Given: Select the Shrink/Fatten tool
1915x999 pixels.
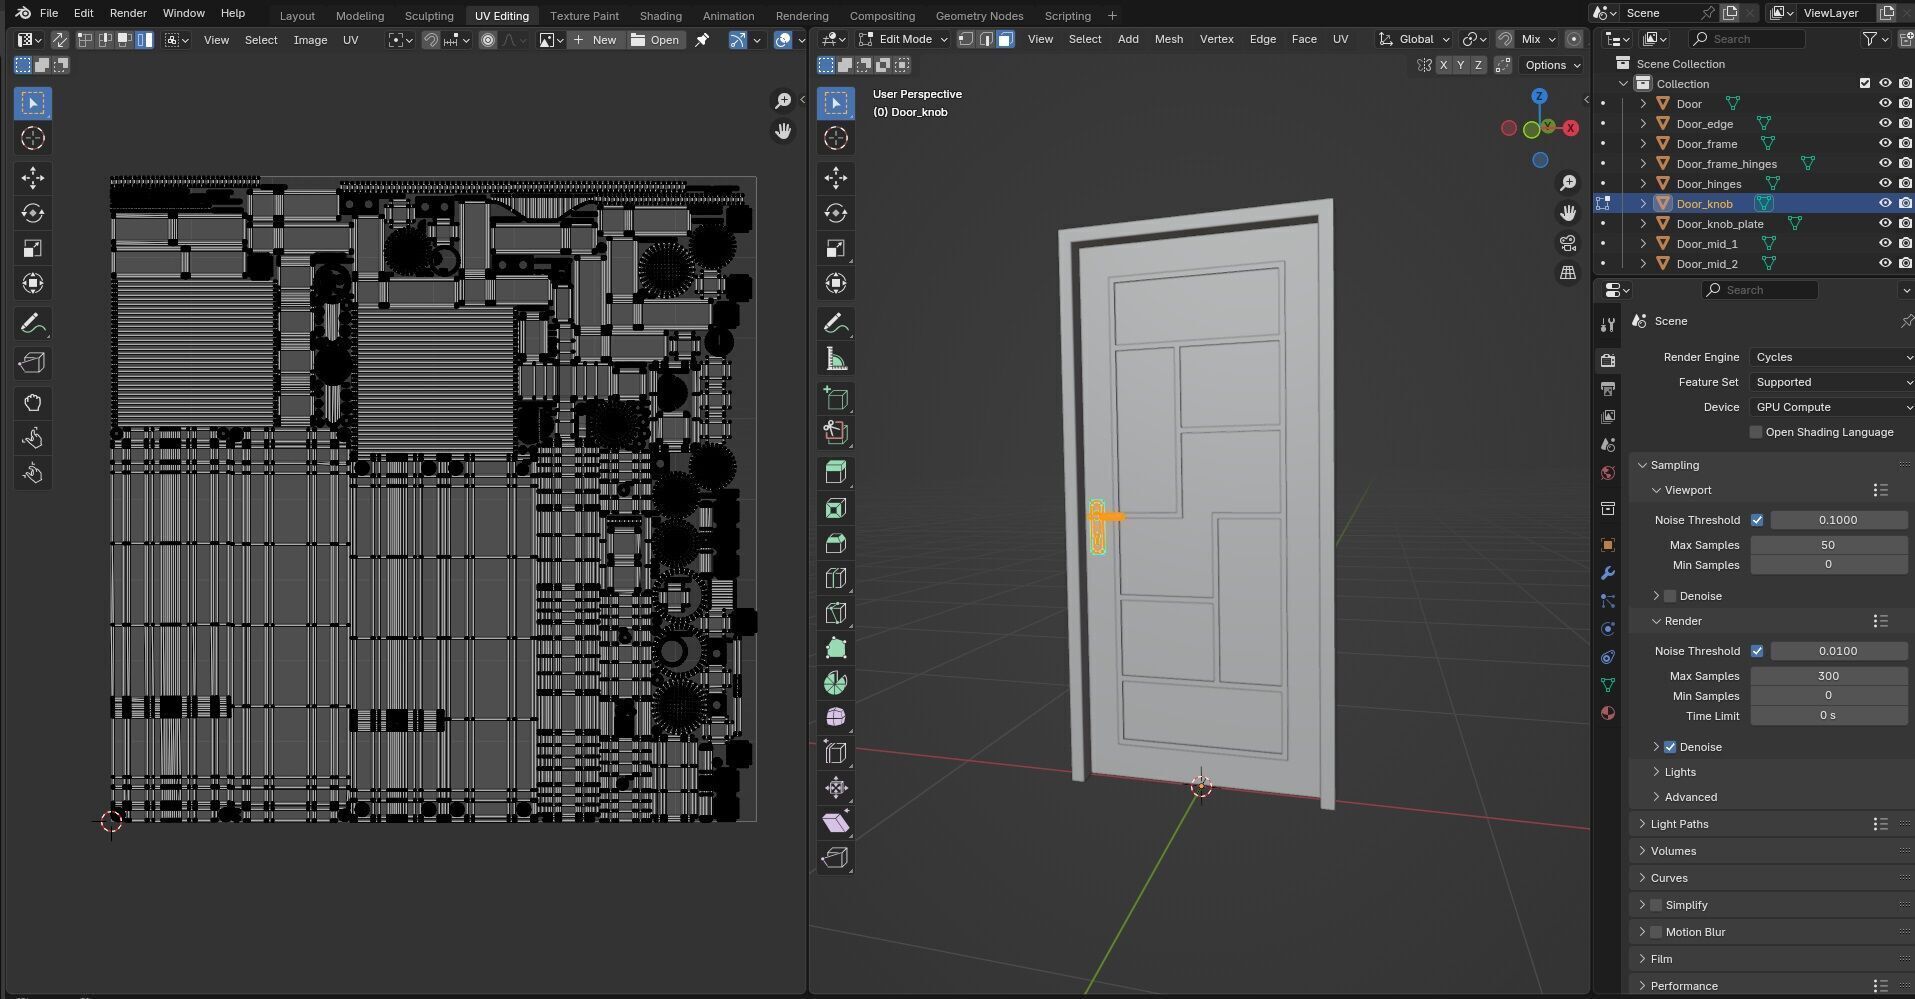Looking at the screenshot, I should (836, 787).
